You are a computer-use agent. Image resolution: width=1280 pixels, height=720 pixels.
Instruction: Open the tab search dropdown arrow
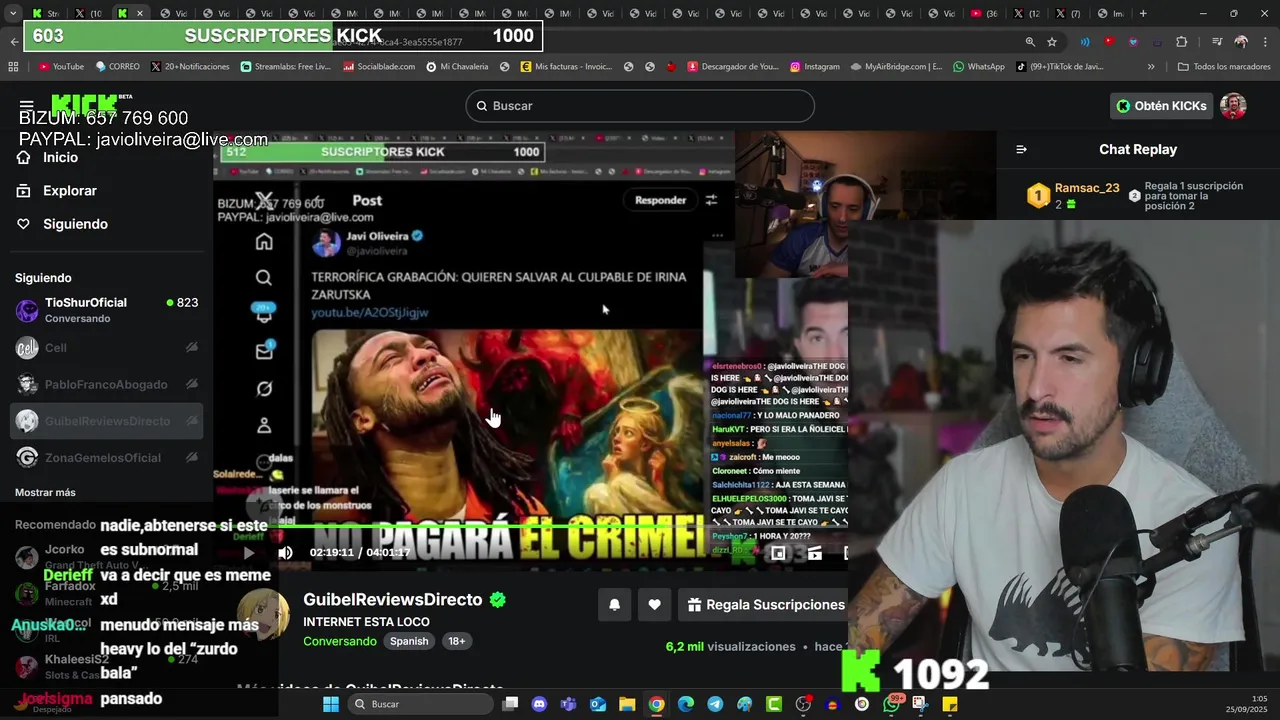click(13, 14)
